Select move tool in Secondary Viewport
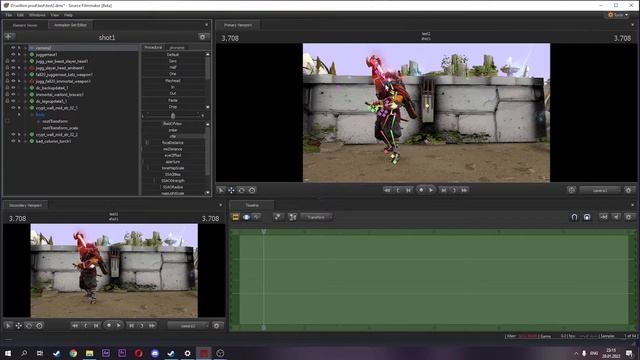 [18, 326]
